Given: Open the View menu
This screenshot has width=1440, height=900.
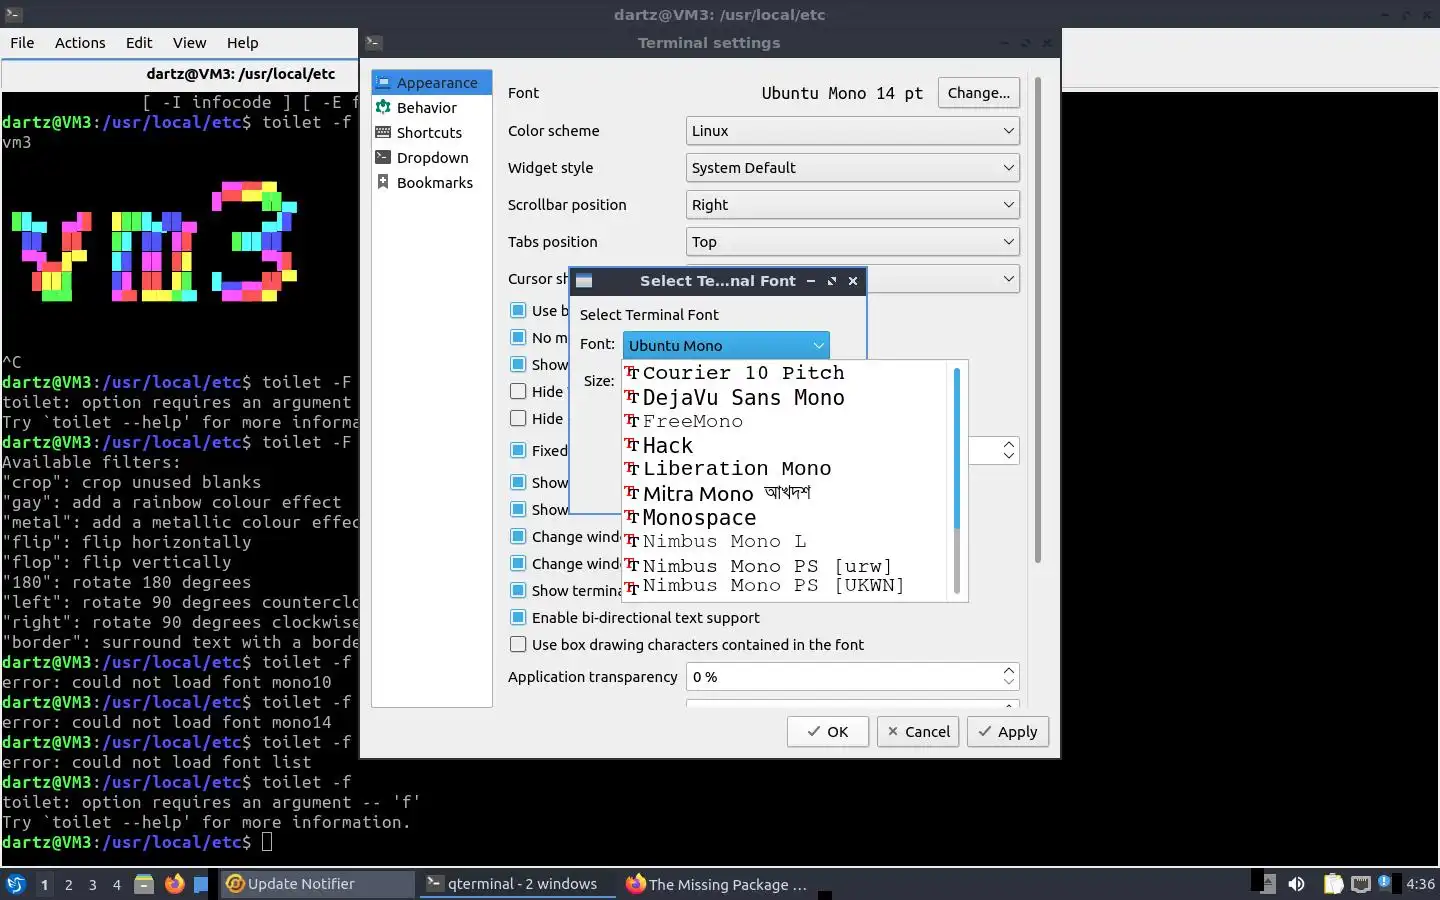Looking at the screenshot, I should pos(189,43).
